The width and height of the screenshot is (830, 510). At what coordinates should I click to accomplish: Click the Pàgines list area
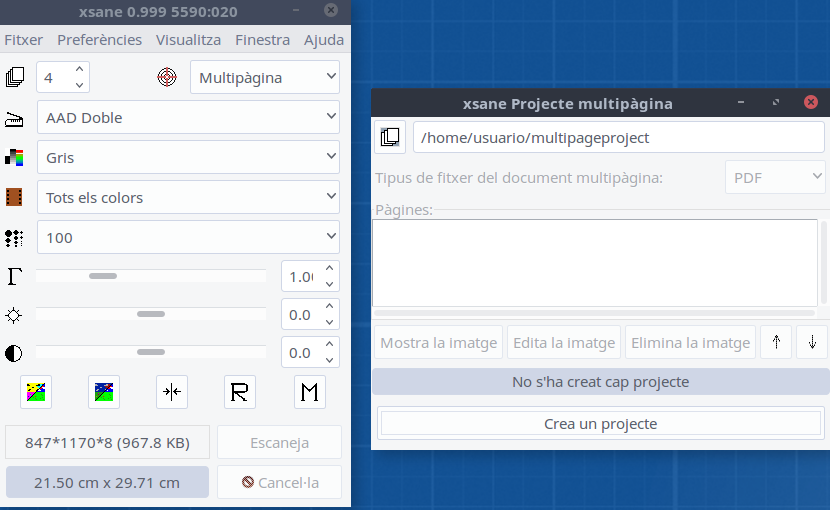(x=595, y=263)
